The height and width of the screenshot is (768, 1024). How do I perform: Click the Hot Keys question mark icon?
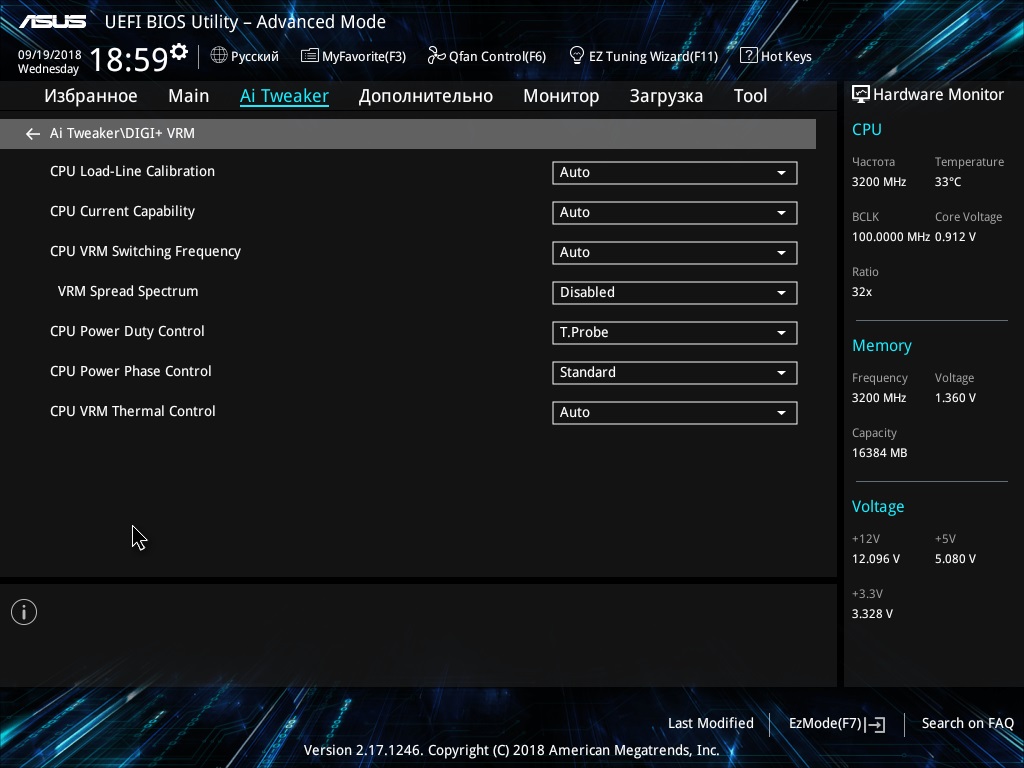(748, 56)
